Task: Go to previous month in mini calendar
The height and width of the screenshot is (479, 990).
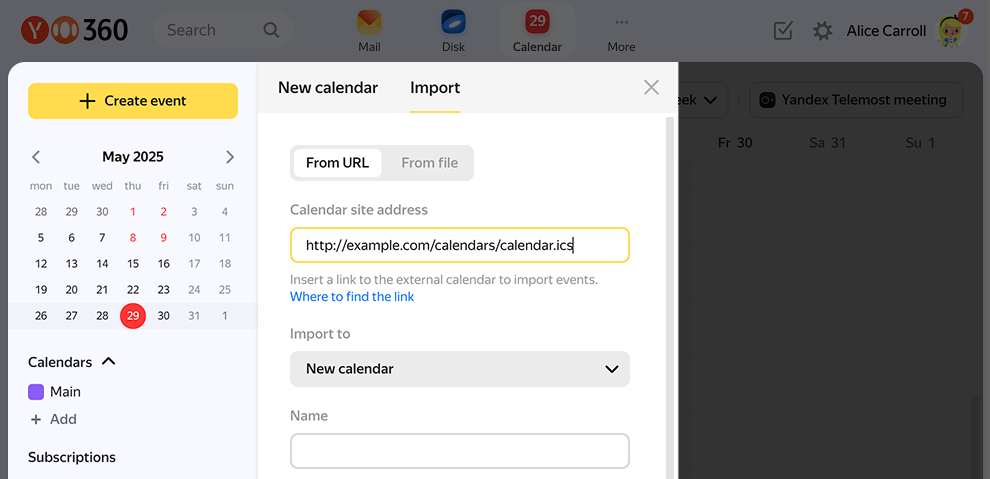Action: pos(36,157)
